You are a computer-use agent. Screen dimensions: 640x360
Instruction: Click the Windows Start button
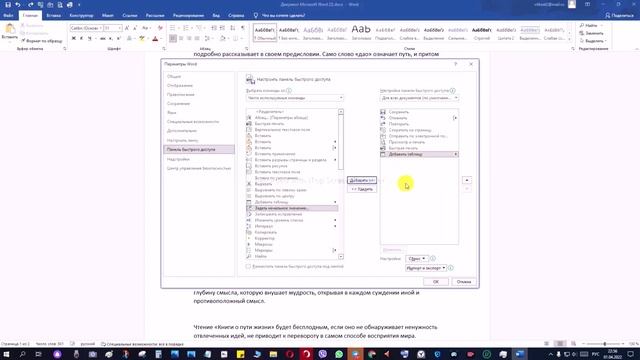tap(7, 354)
